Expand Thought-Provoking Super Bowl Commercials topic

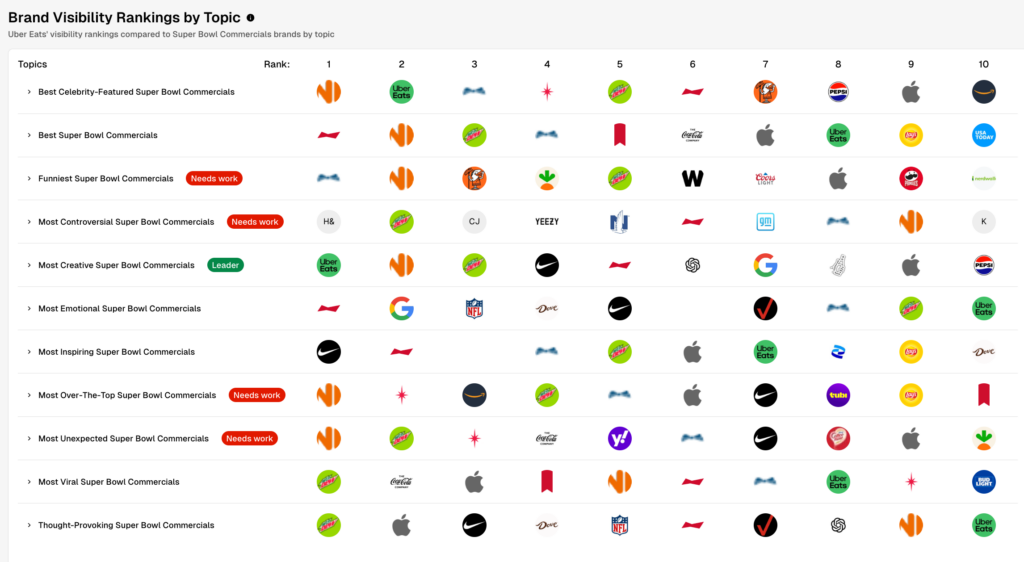(x=29, y=525)
